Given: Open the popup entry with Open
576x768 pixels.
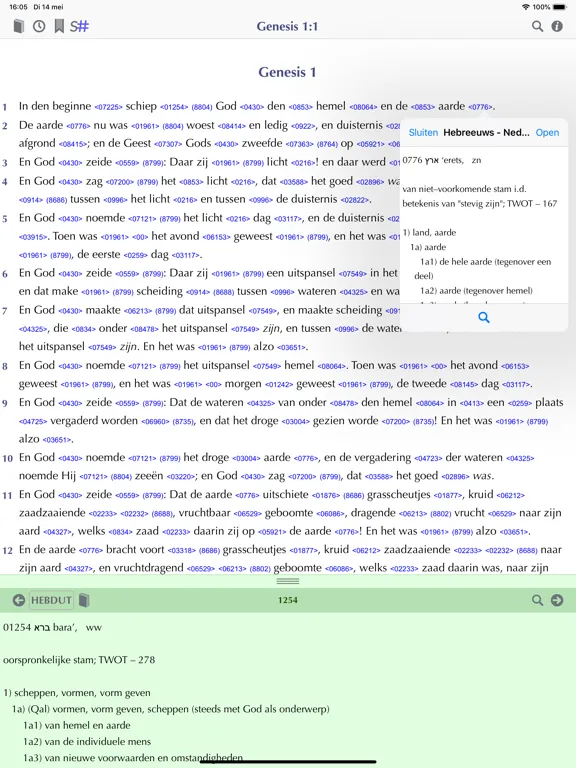Looking at the screenshot, I should (547, 132).
